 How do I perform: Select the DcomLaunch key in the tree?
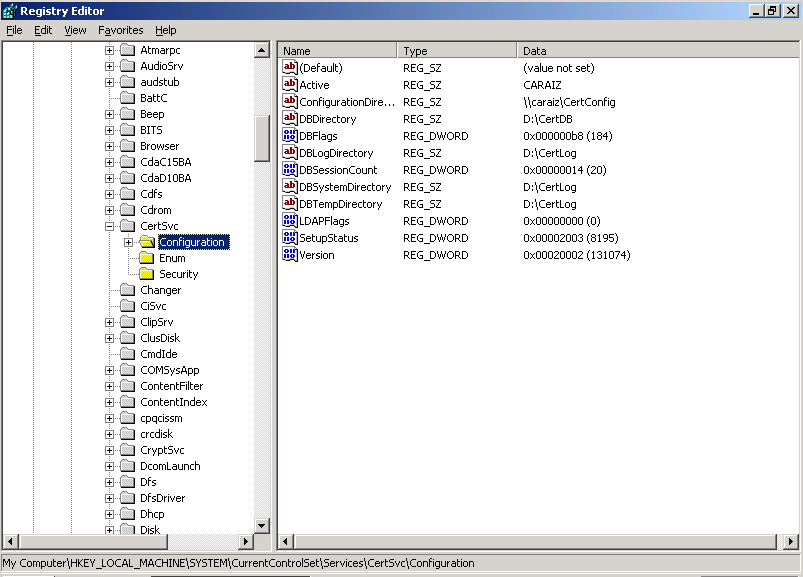point(170,466)
